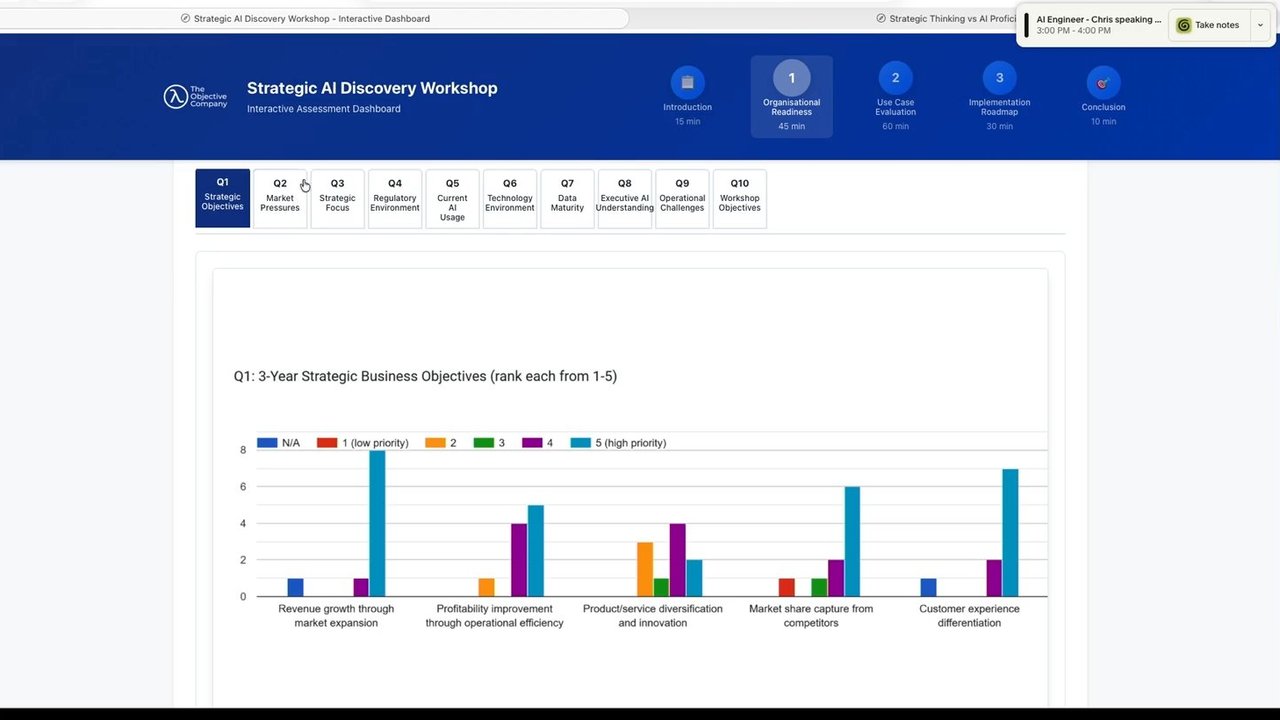
Task: Click the Customer experience differentiation label
Action: pyautogui.click(x=969, y=616)
